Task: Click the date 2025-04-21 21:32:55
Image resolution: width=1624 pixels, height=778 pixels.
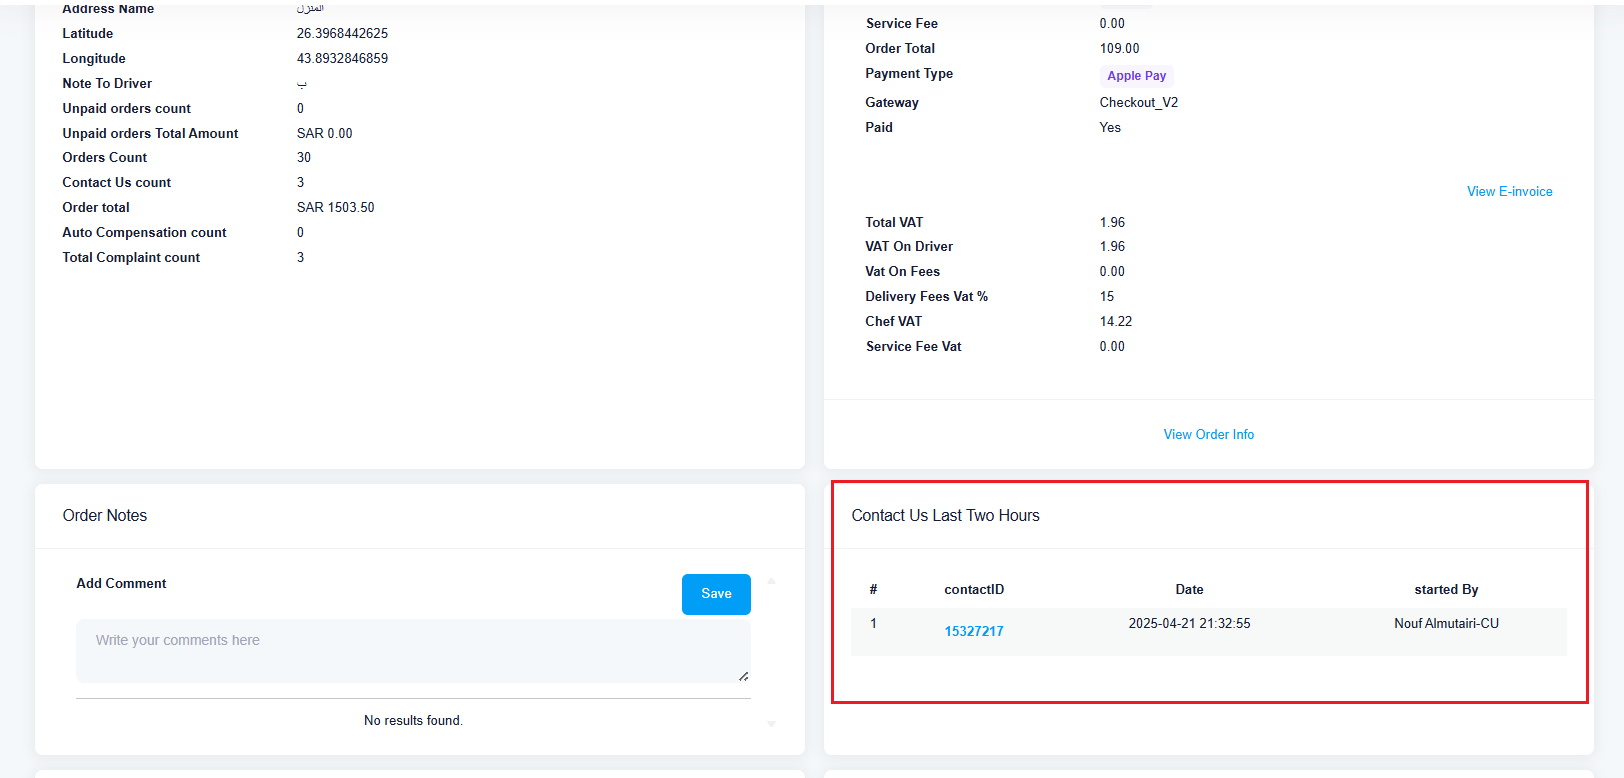Action: (1189, 624)
